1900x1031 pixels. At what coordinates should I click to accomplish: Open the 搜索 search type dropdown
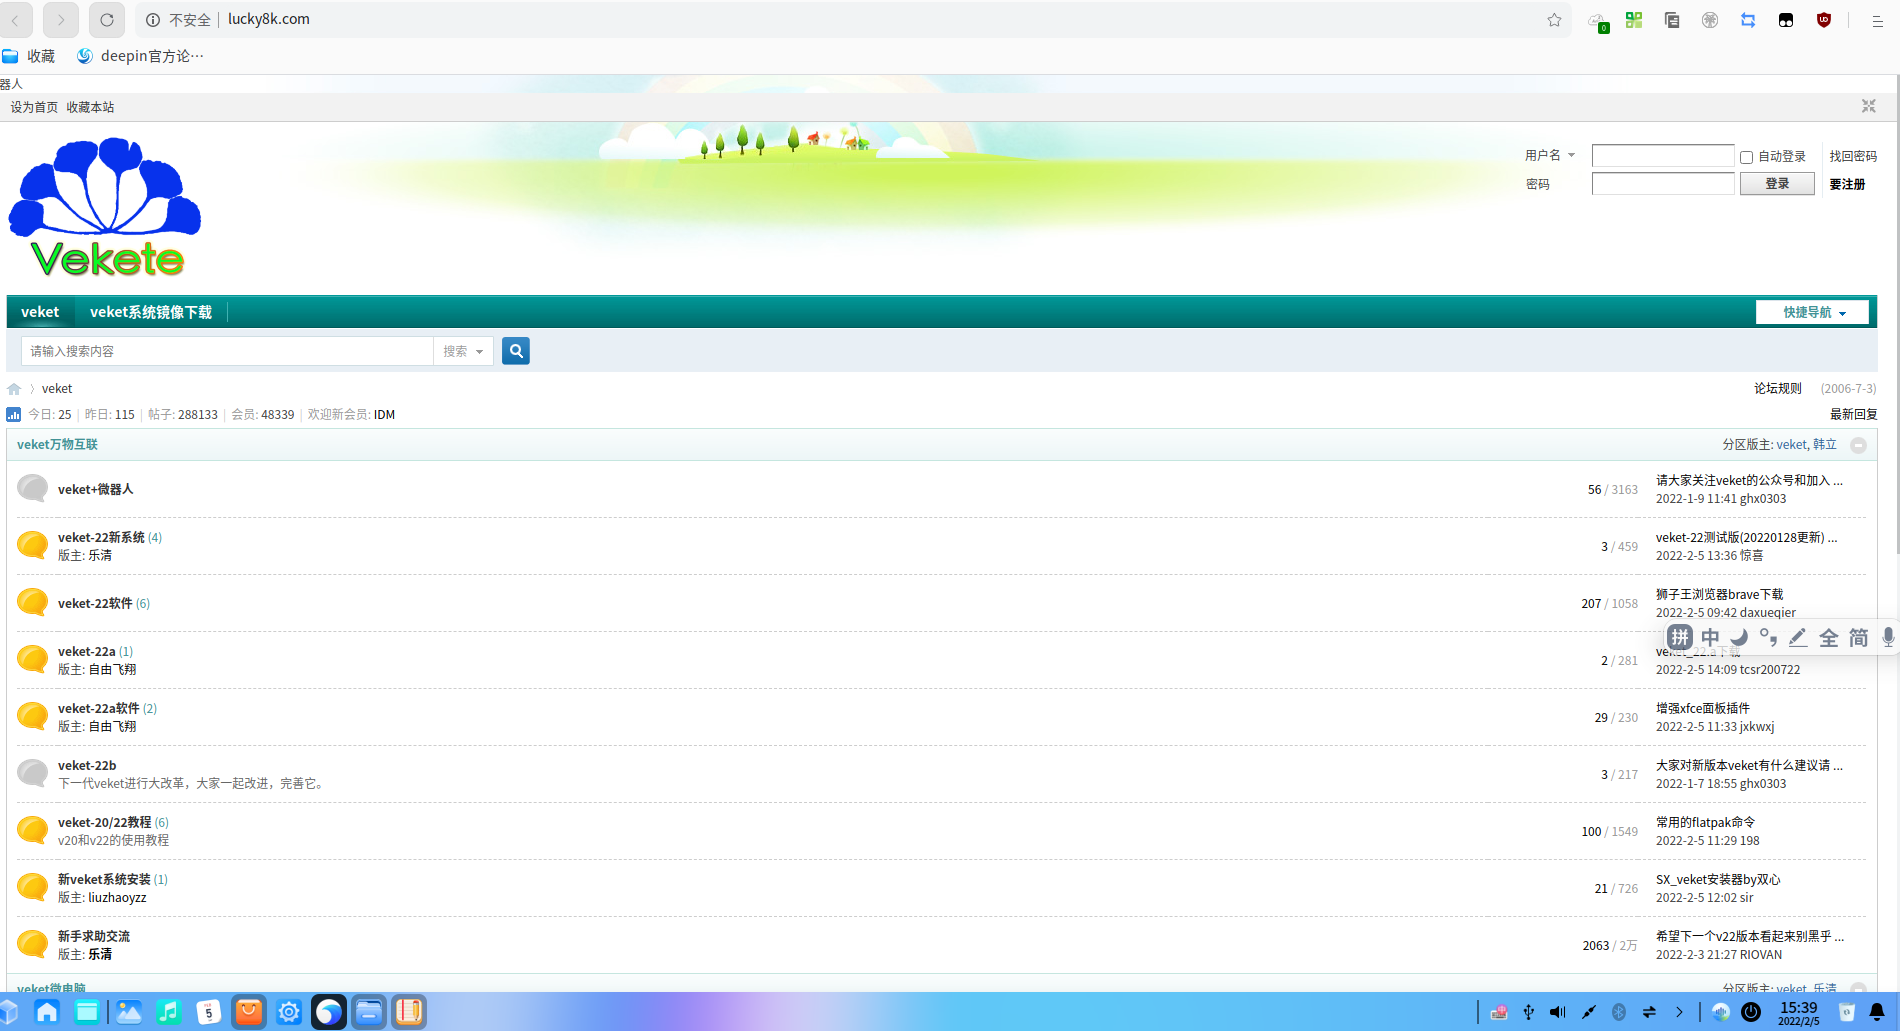point(464,351)
